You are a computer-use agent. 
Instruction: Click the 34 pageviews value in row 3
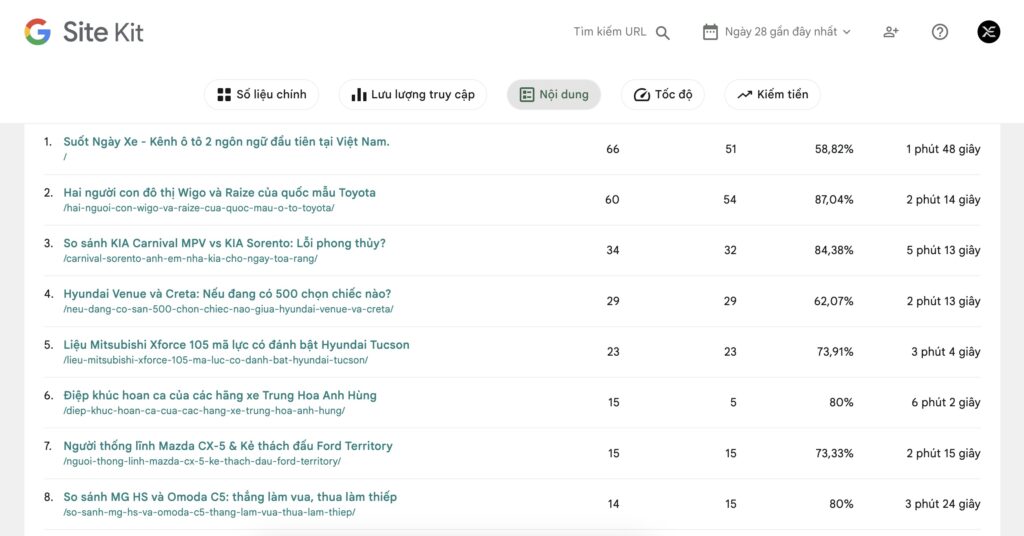[613, 250]
